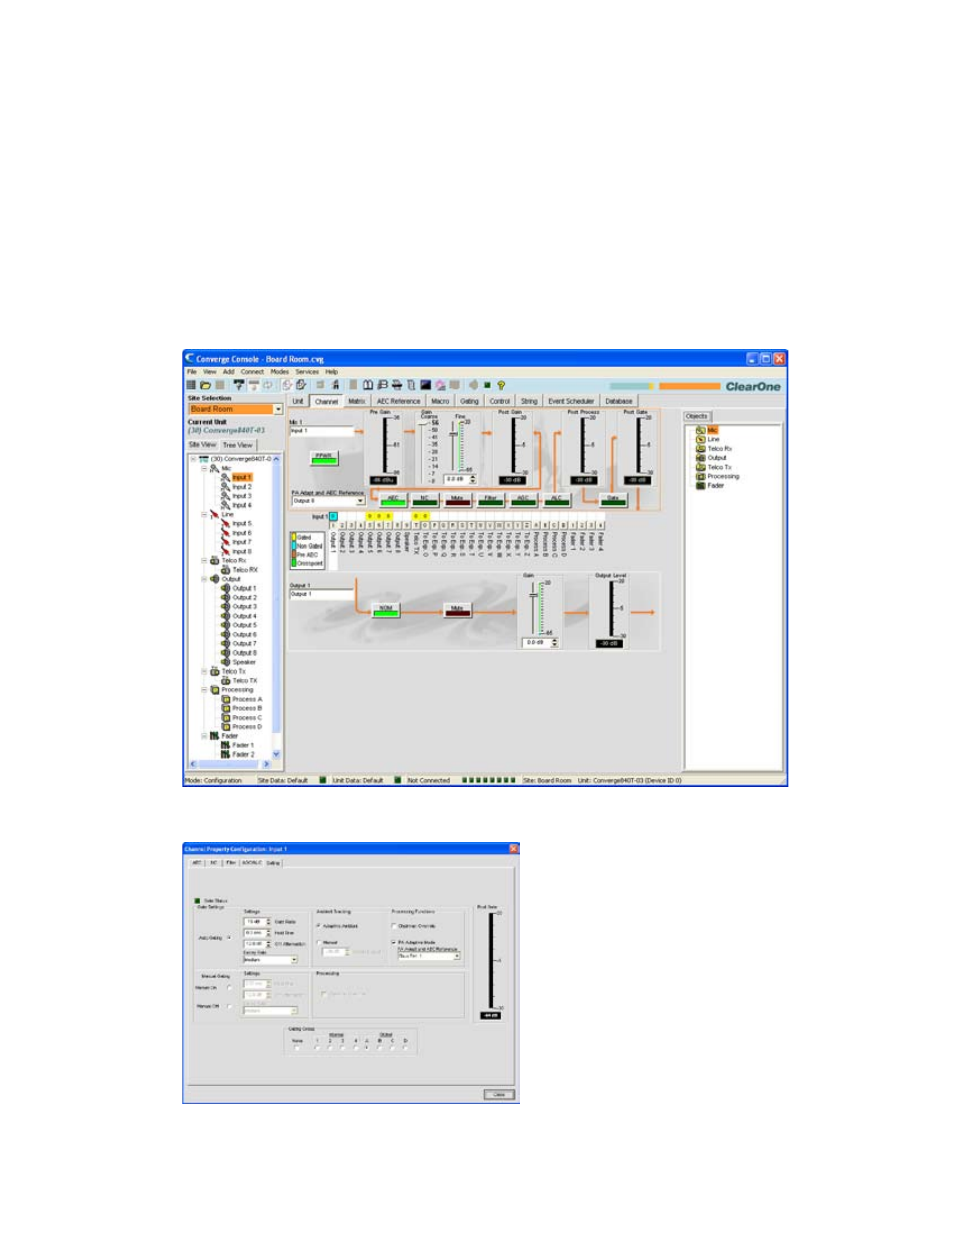Click the open folder toolbar icon
This screenshot has width=954, height=1235.
(x=205, y=385)
